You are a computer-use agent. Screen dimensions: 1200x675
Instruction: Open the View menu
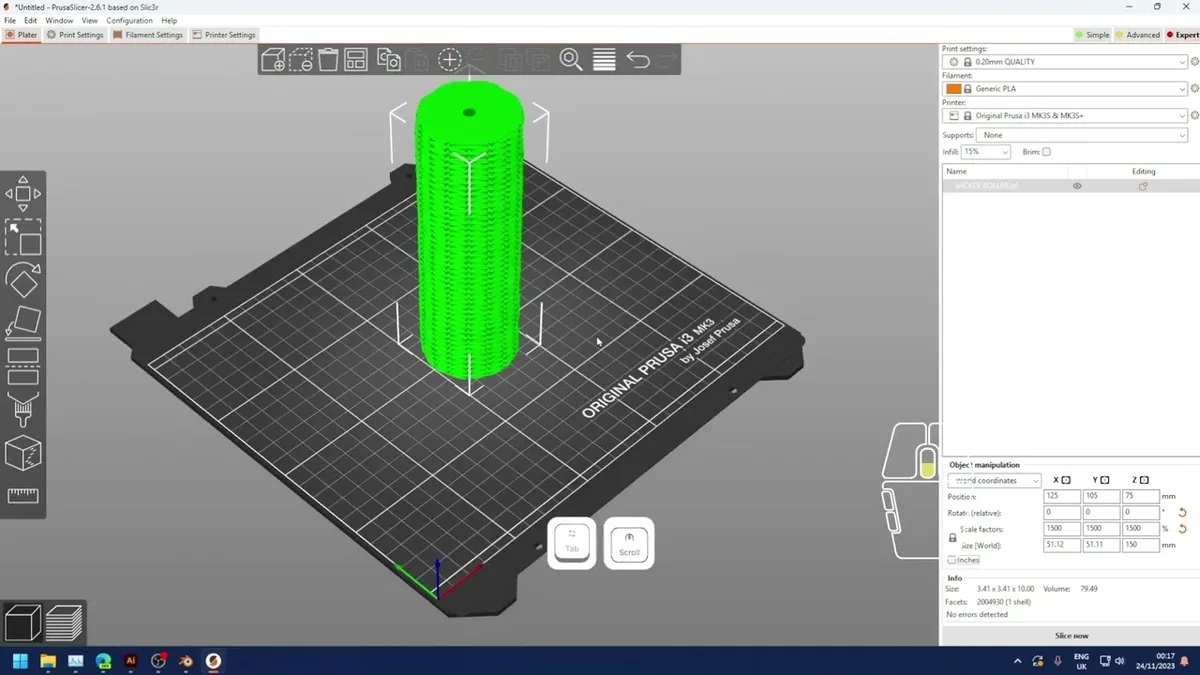point(89,20)
